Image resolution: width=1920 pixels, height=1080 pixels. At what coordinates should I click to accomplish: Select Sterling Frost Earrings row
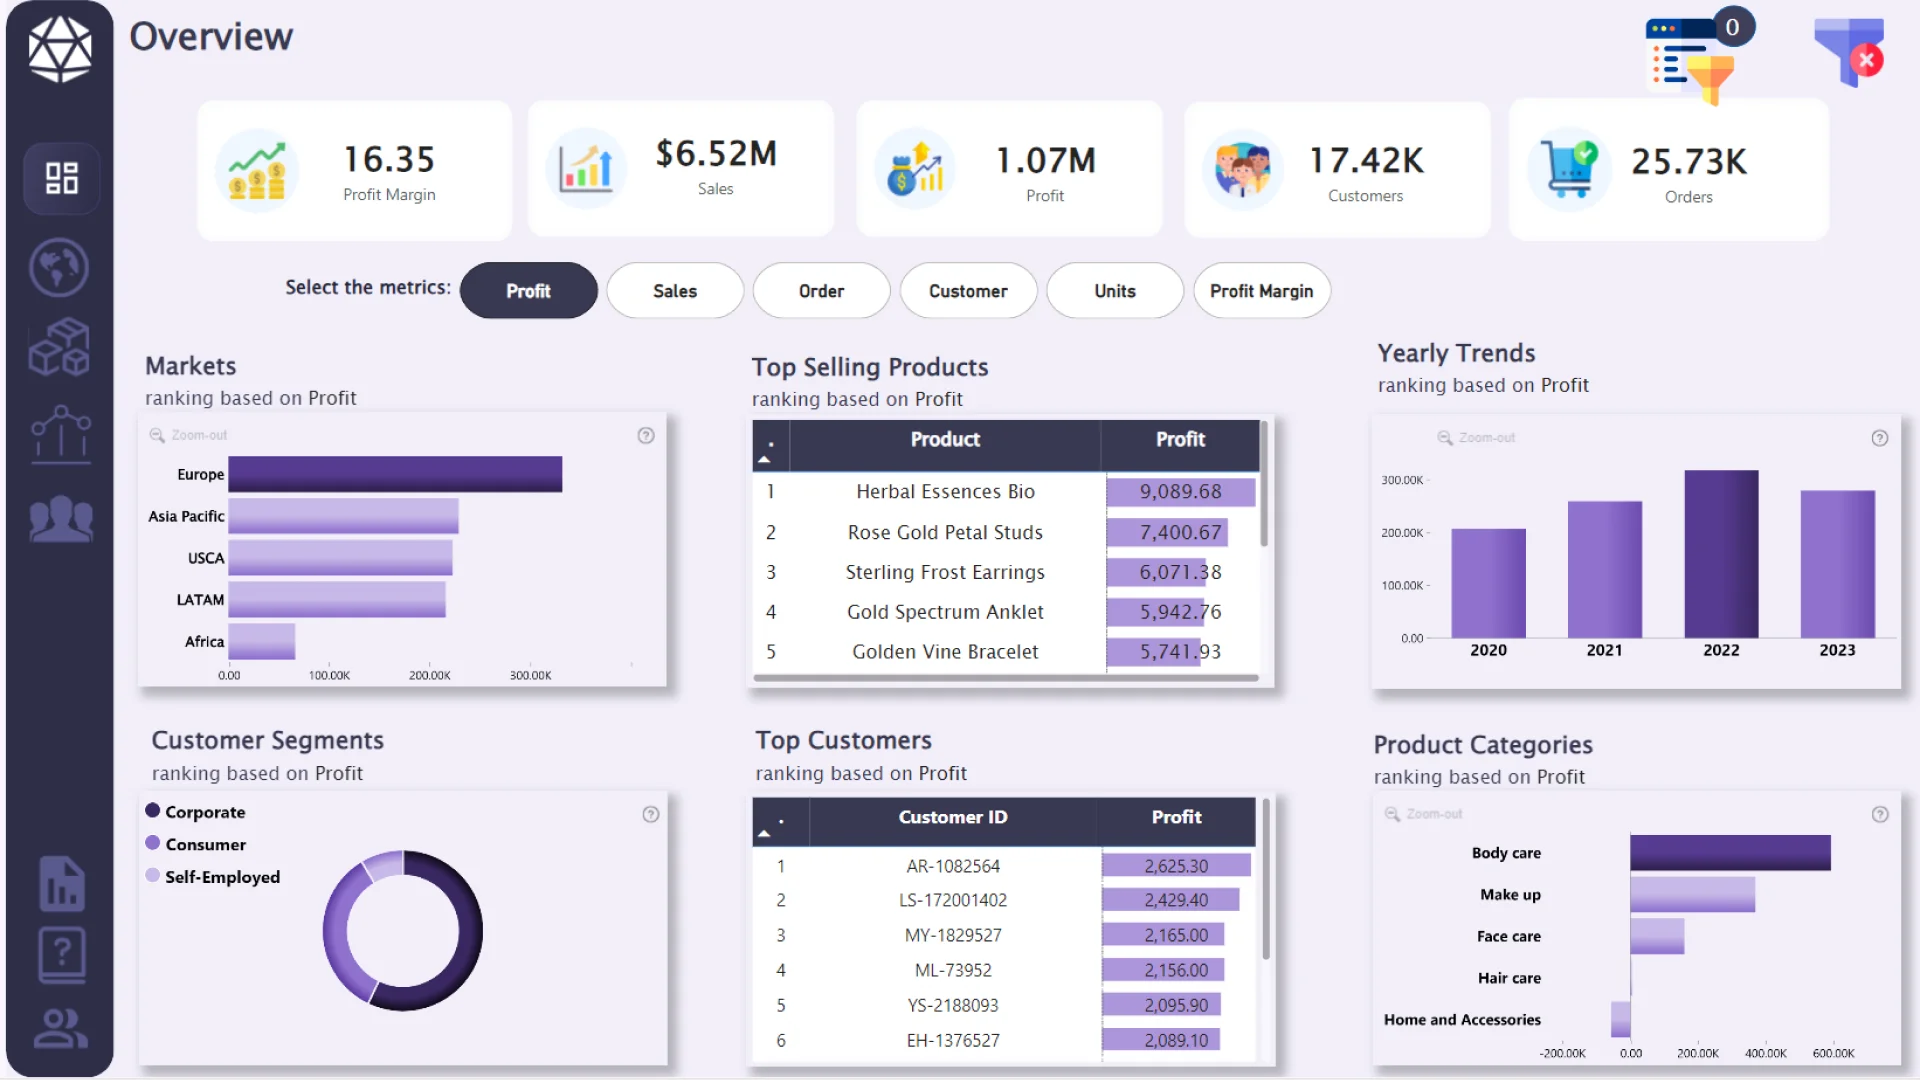coord(1006,573)
